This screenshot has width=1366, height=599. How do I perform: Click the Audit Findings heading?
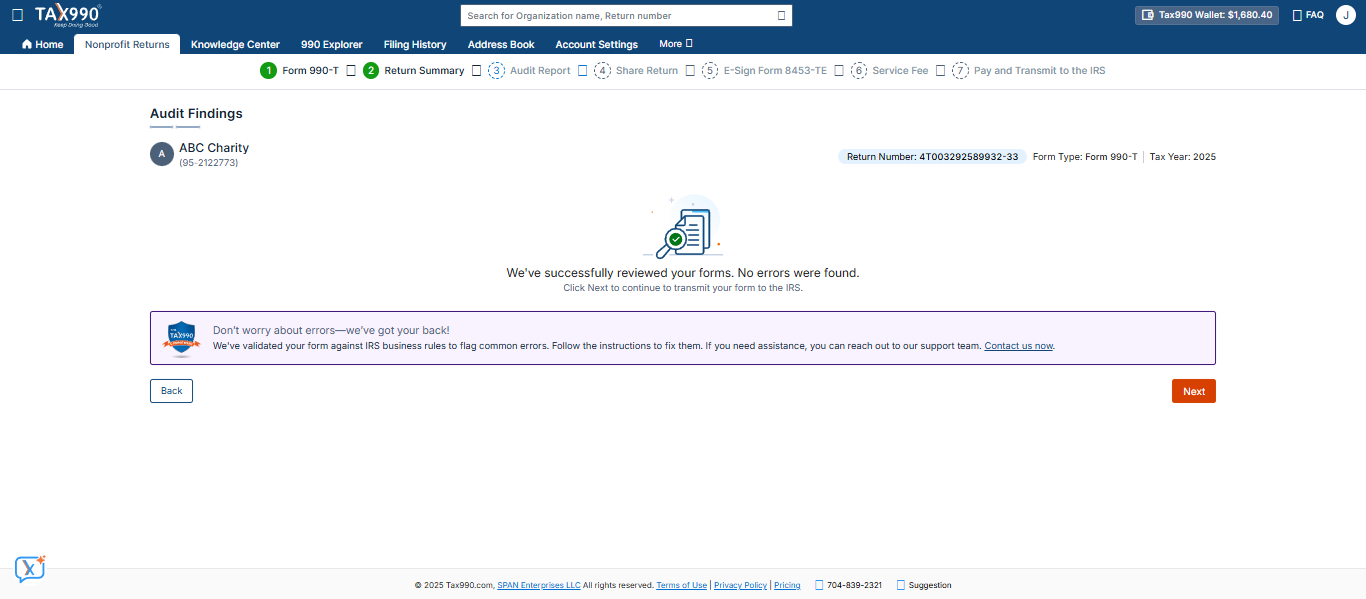click(x=196, y=114)
